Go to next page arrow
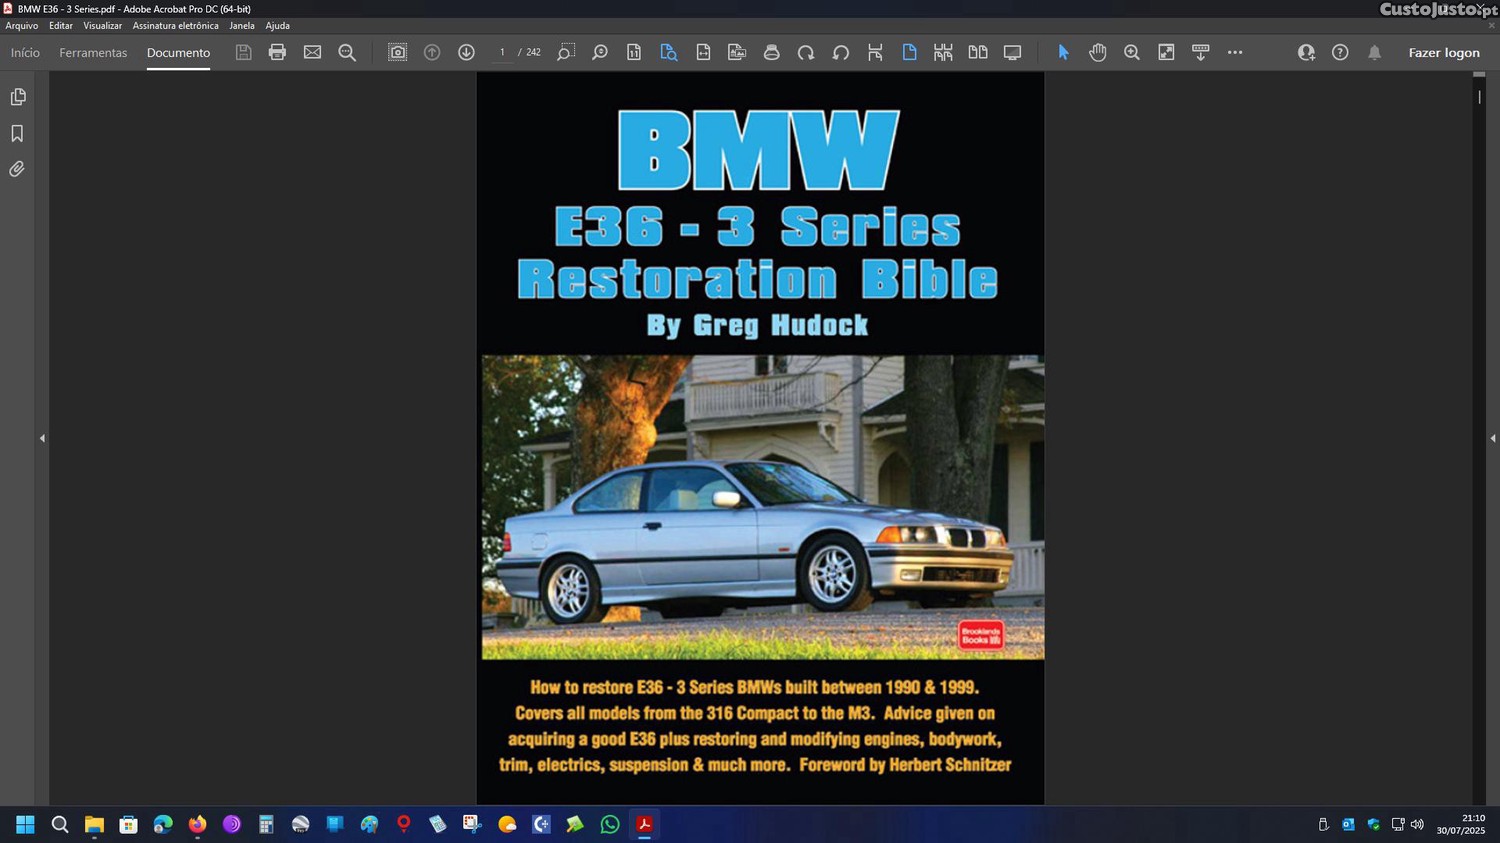 (466, 52)
